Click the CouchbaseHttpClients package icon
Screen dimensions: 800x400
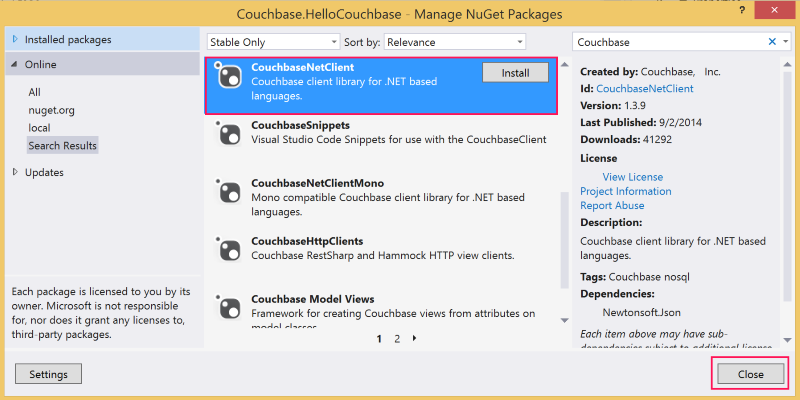230,249
